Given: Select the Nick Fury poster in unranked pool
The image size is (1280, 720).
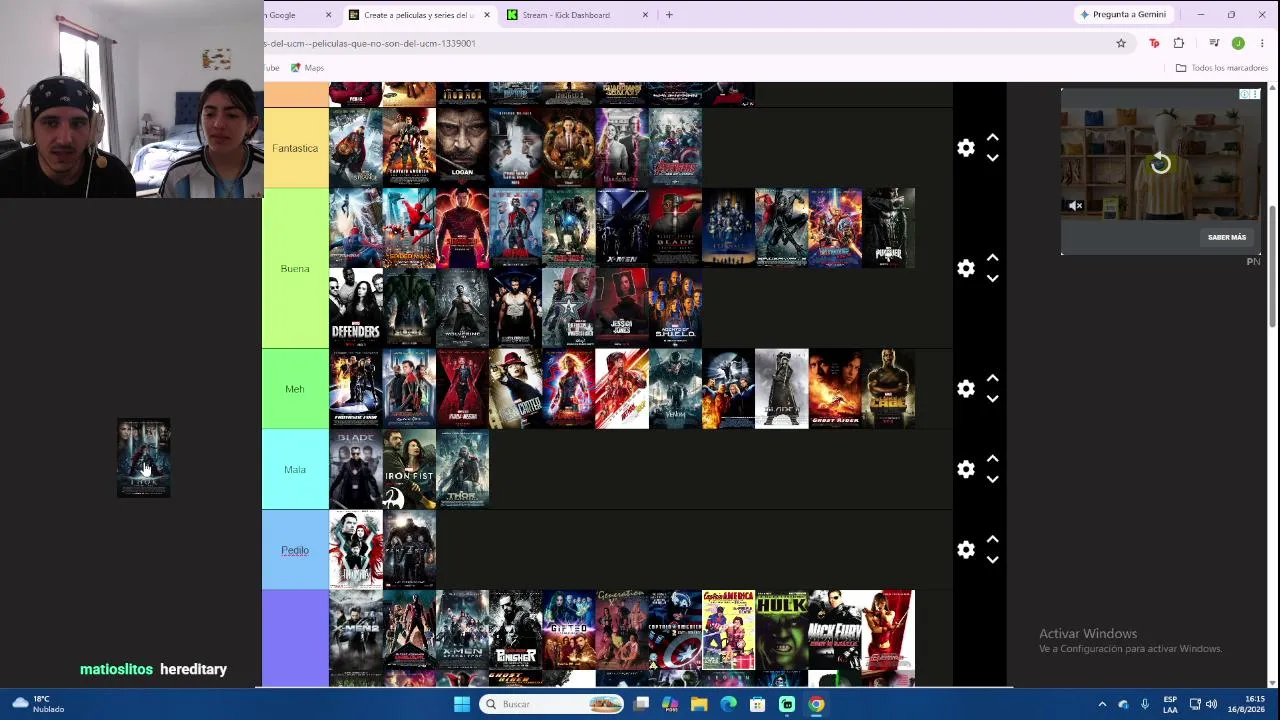Looking at the screenshot, I should [x=835, y=630].
